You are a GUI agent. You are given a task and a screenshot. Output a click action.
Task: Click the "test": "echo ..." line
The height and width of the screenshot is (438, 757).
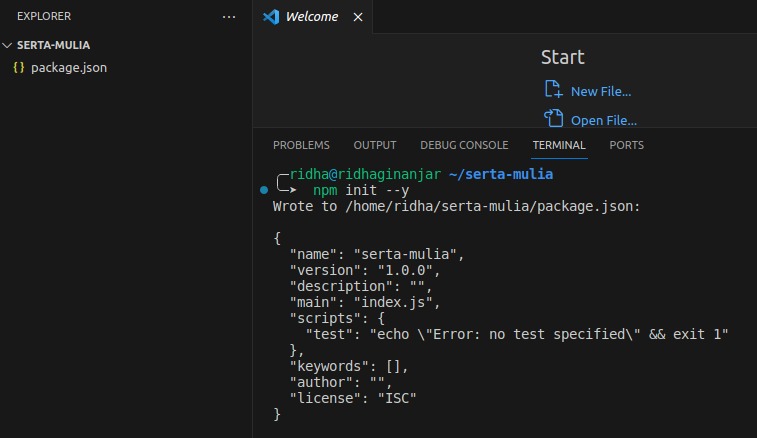(x=517, y=334)
